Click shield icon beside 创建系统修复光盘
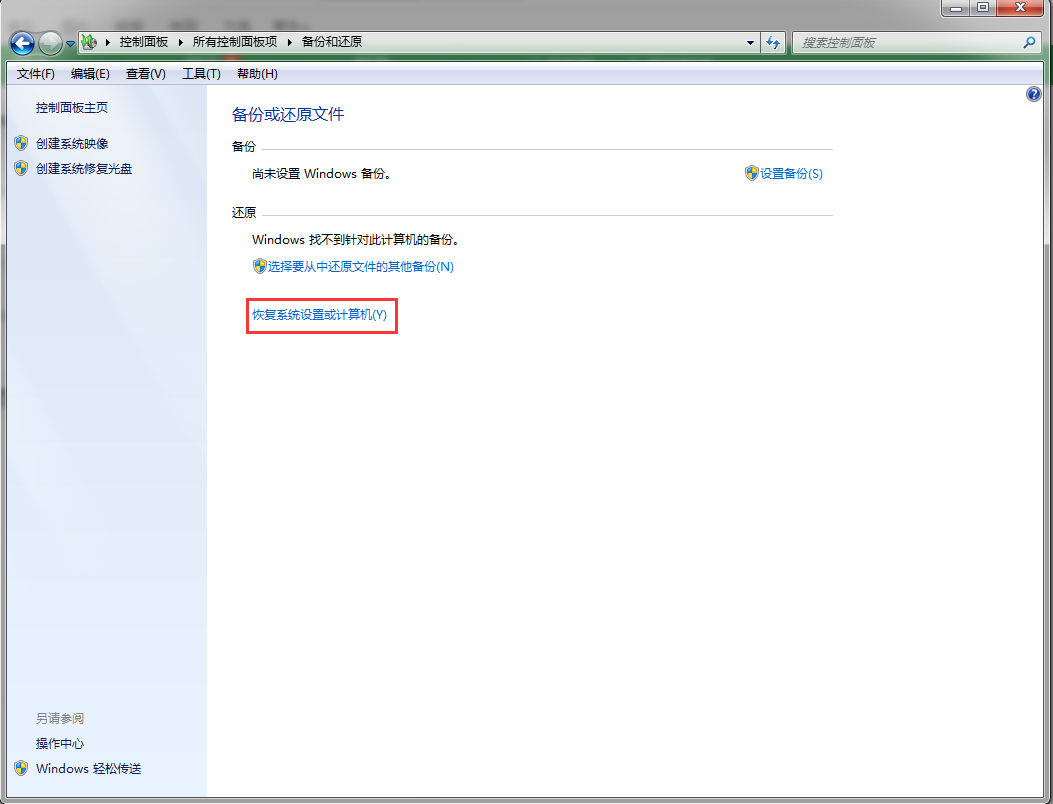This screenshot has width=1053, height=804. (21, 168)
